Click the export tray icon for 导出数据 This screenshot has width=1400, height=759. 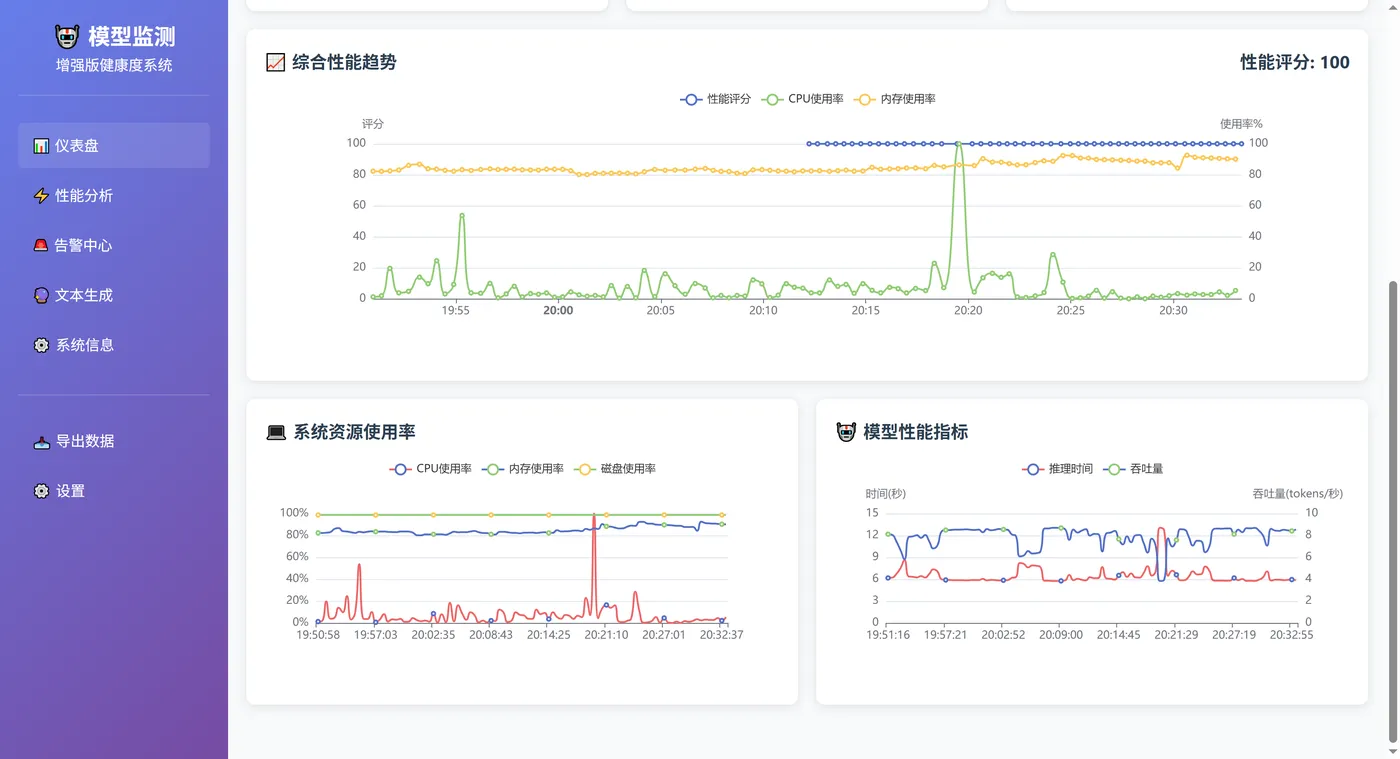click(41, 441)
